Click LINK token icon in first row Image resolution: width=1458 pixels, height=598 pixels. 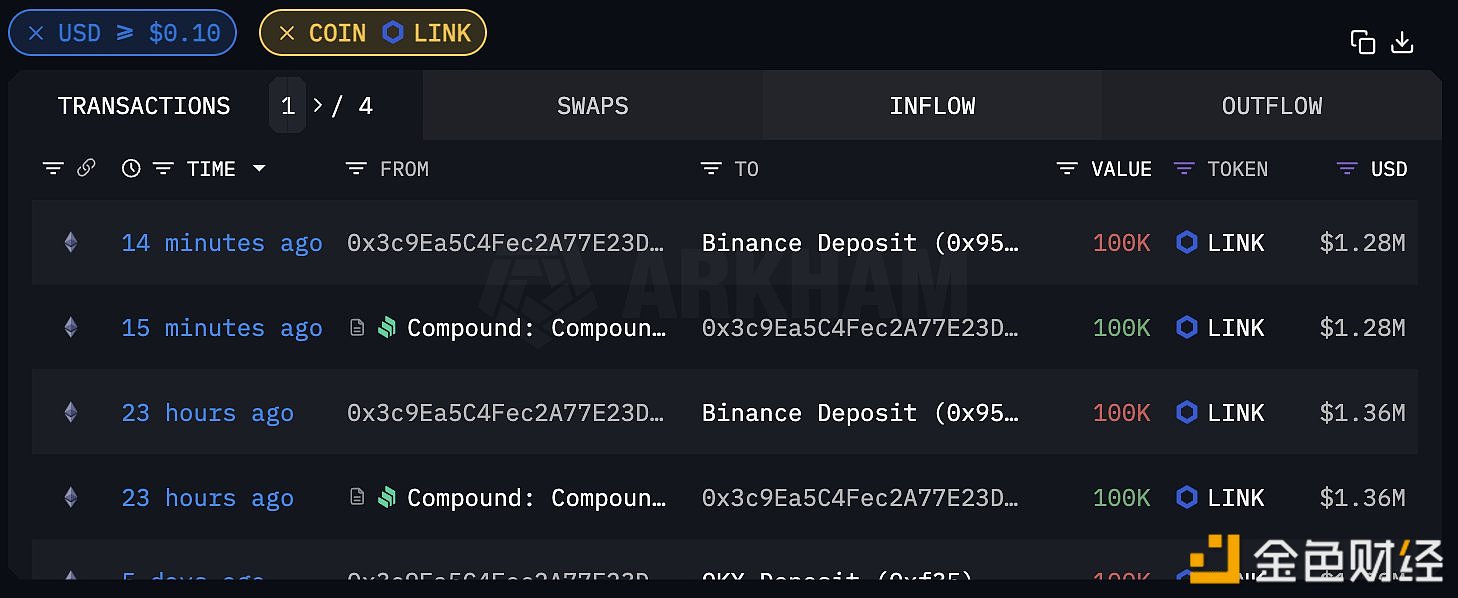tap(1187, 243)
